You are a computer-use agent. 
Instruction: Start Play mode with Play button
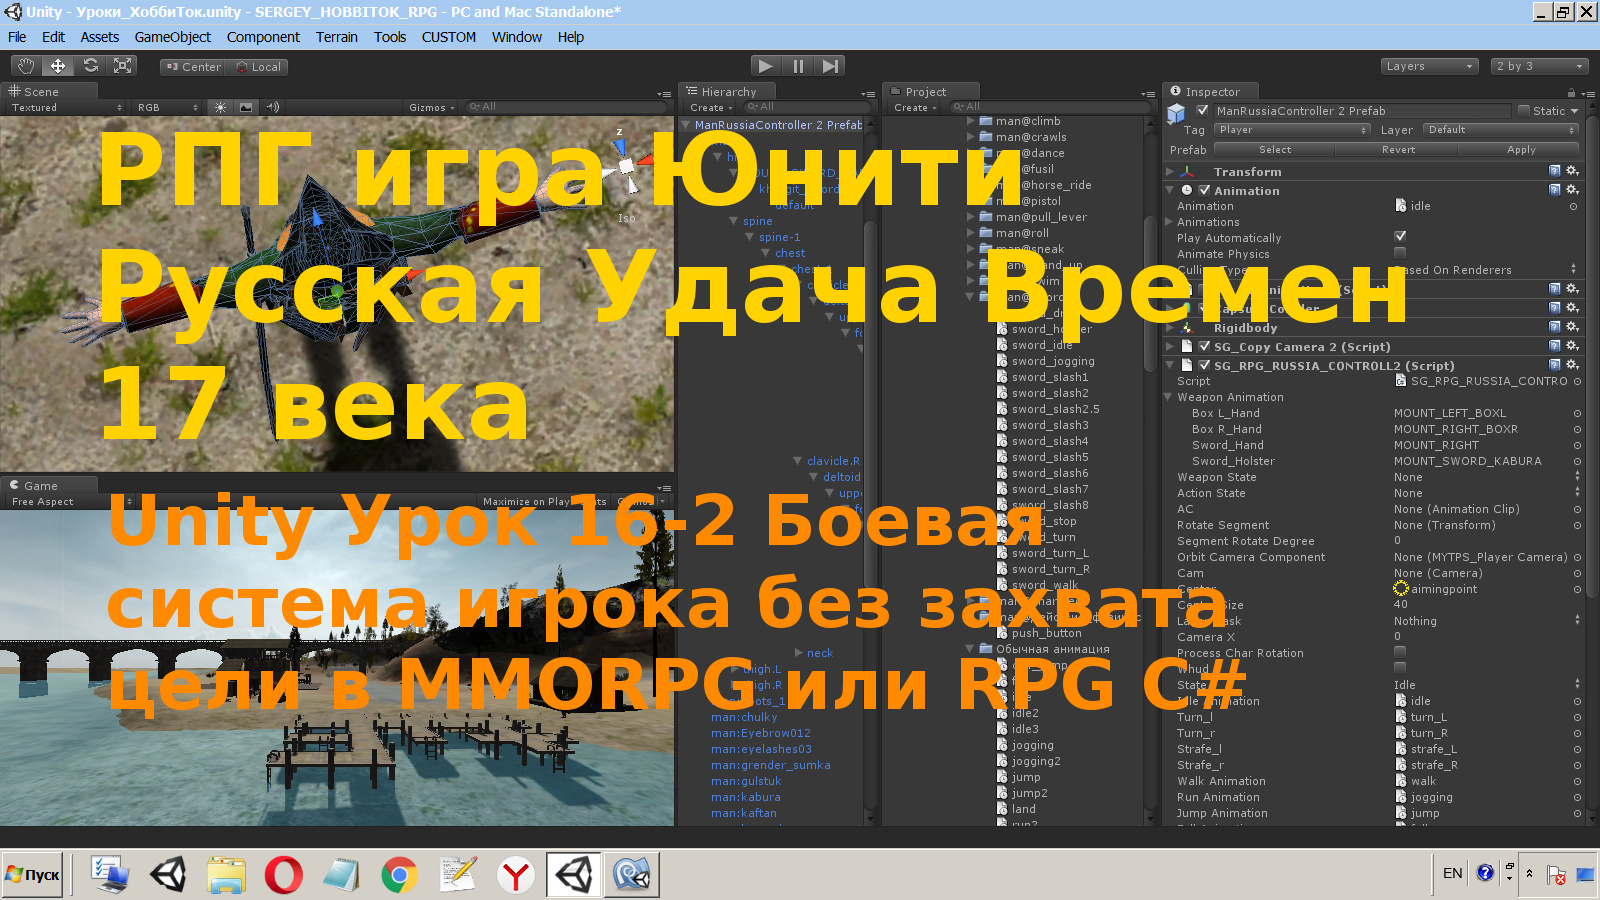(x=765, y=66)
